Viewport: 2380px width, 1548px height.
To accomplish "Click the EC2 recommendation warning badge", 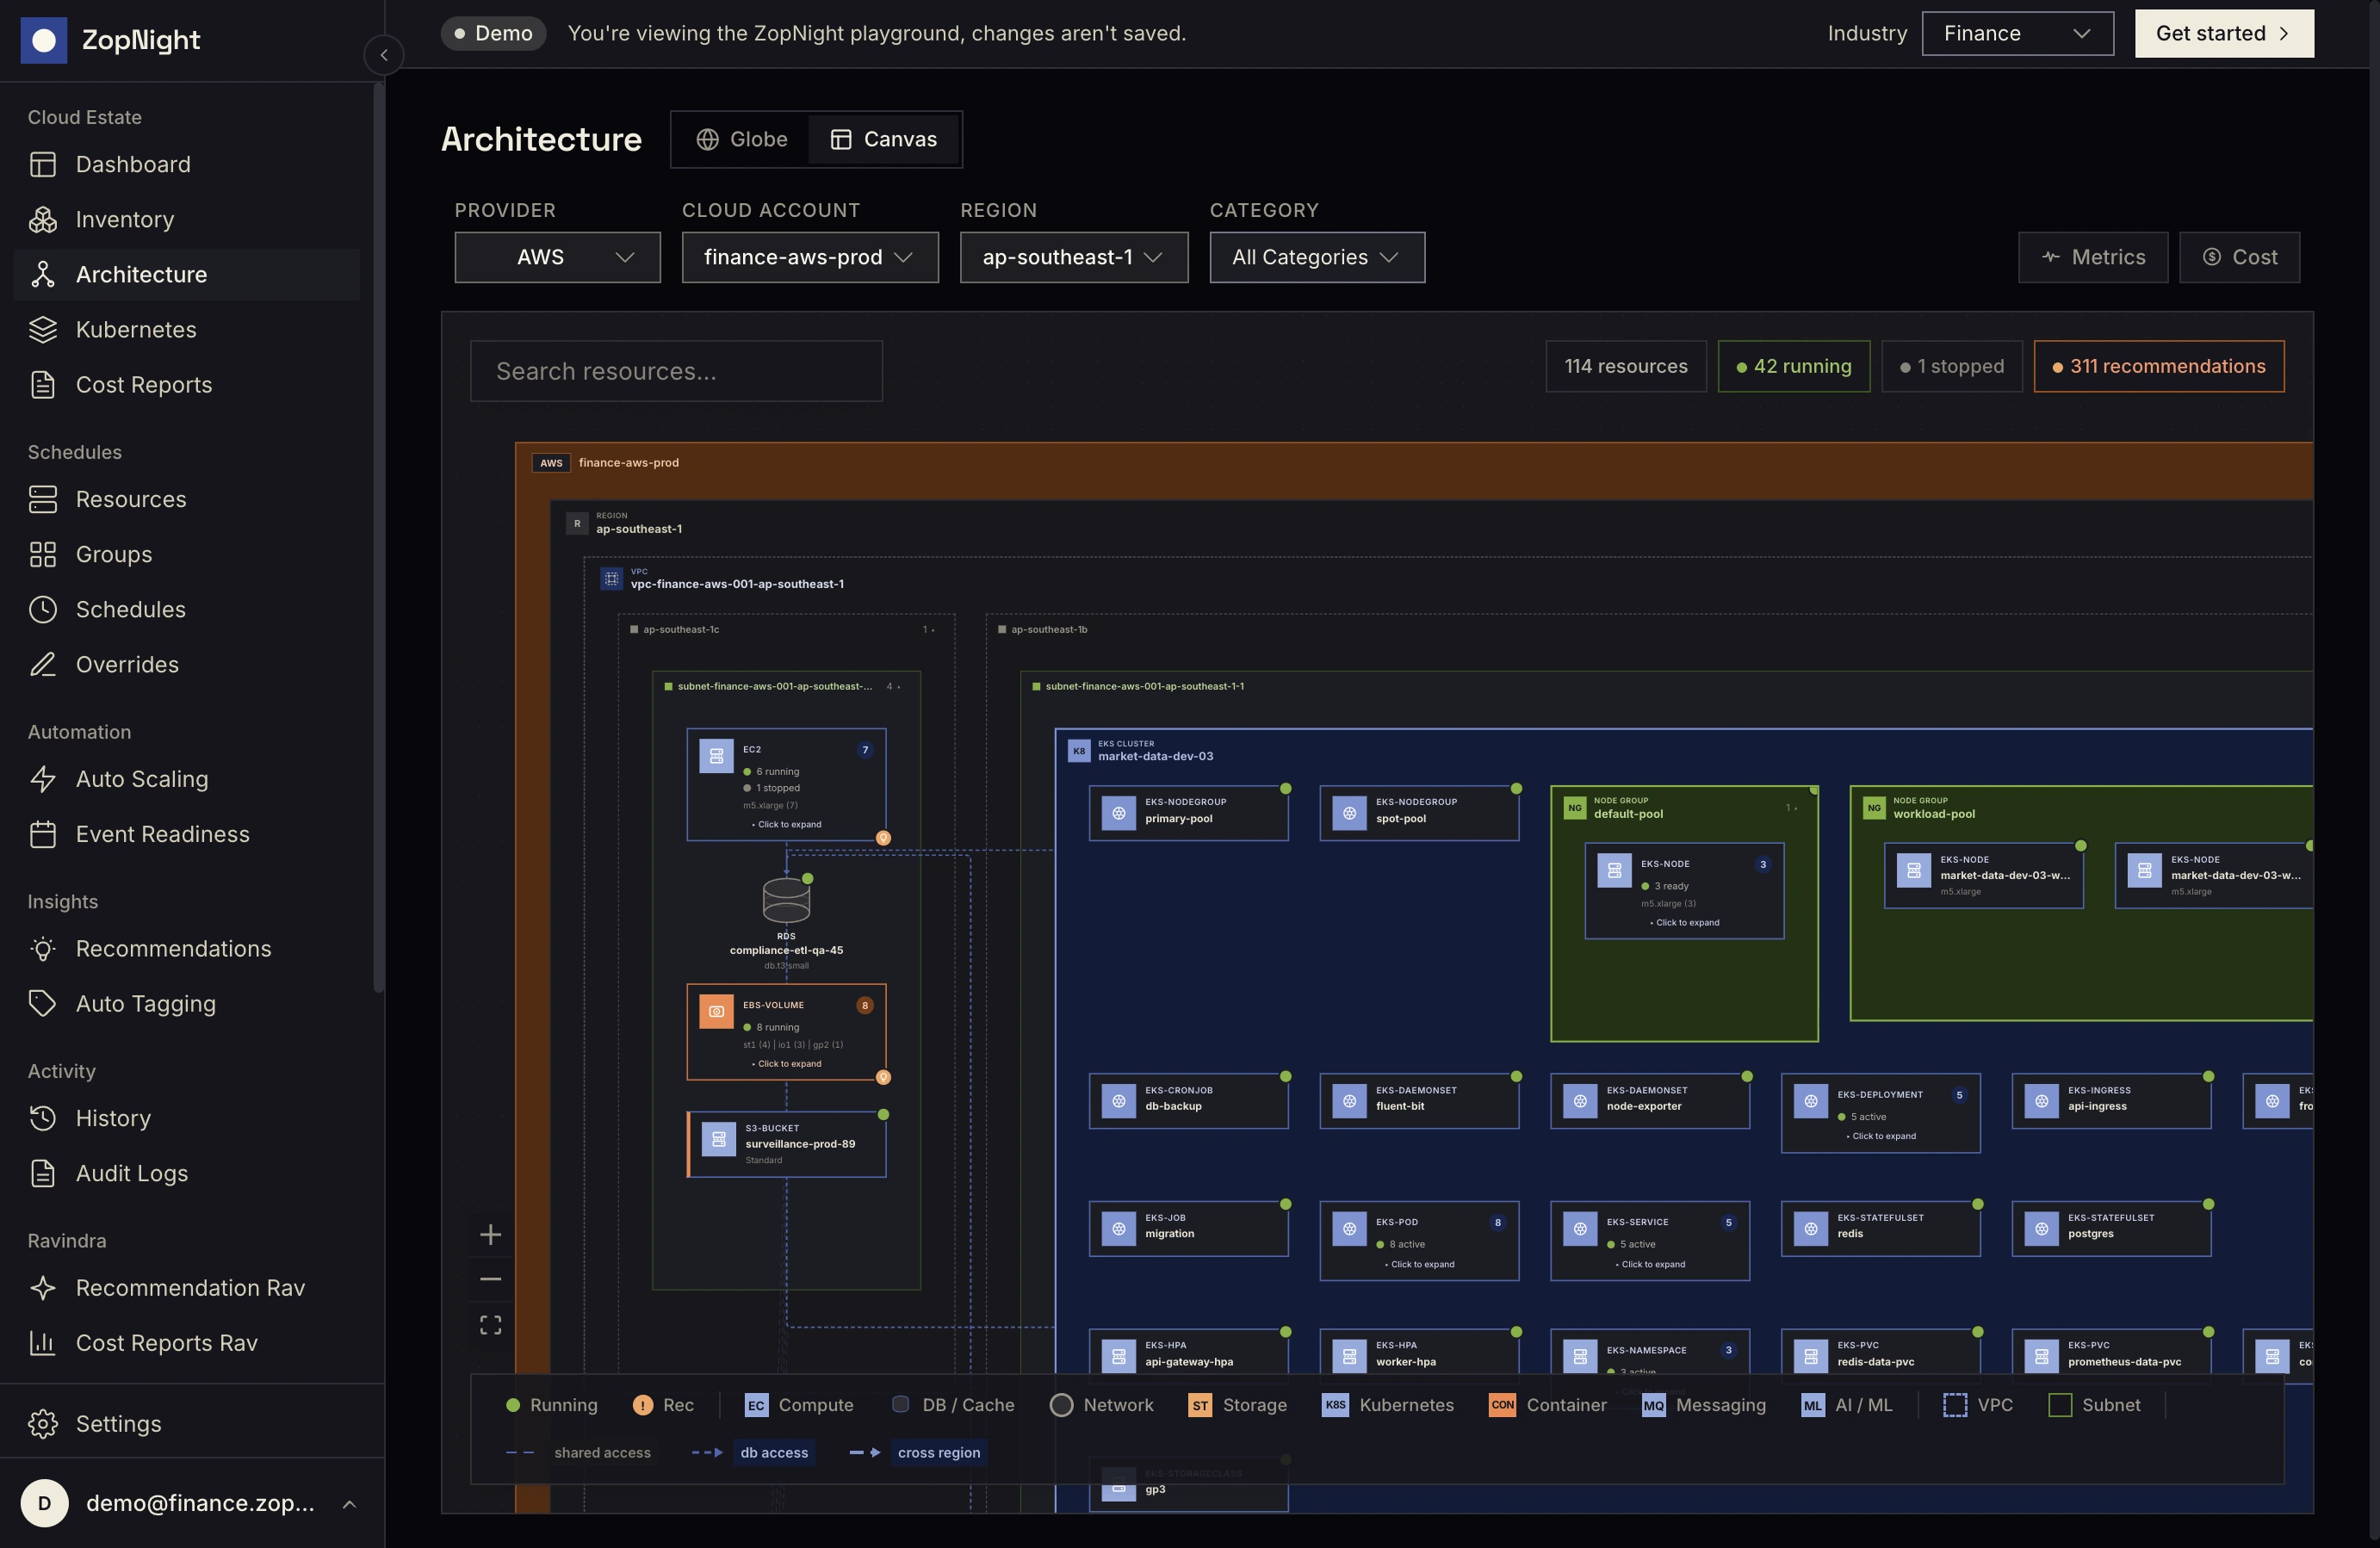I will [883, 838].
